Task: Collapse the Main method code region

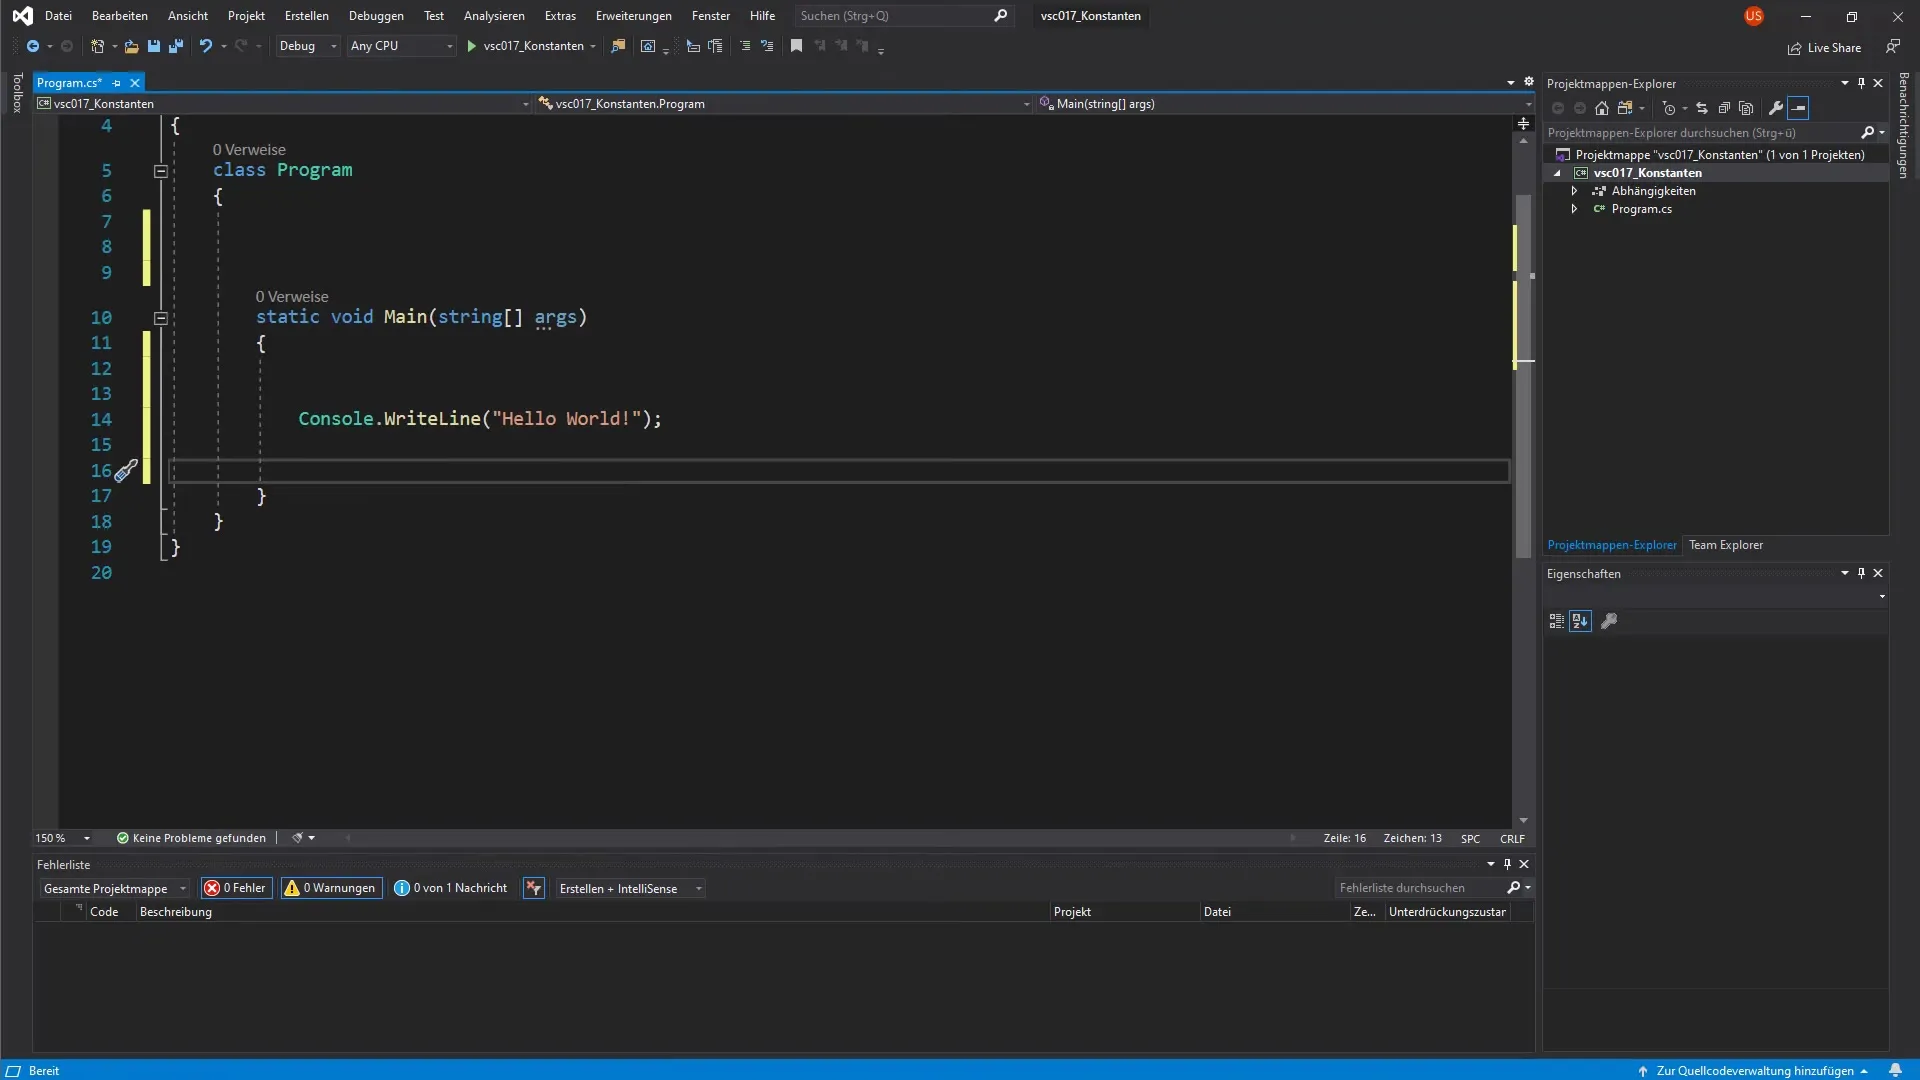Action: 160,318
